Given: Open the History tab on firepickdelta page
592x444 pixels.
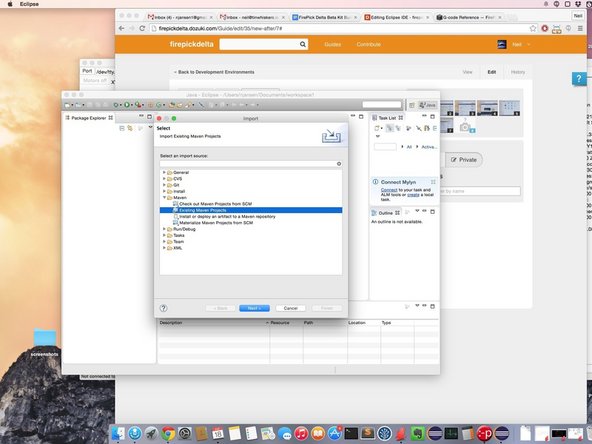Looking at the screenshot, I should [518, 72].
